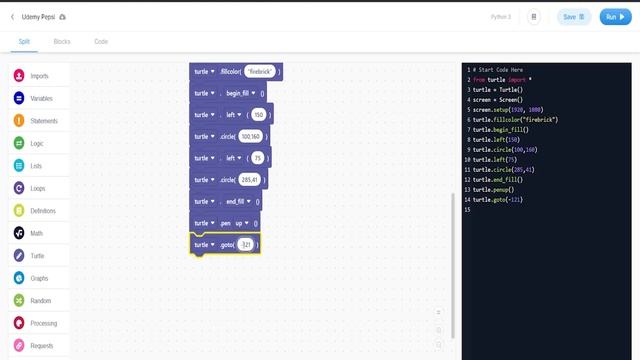Screen dimensions: 640x360
Task: Open the Math category icon
Action: click(x=19, y=233)
